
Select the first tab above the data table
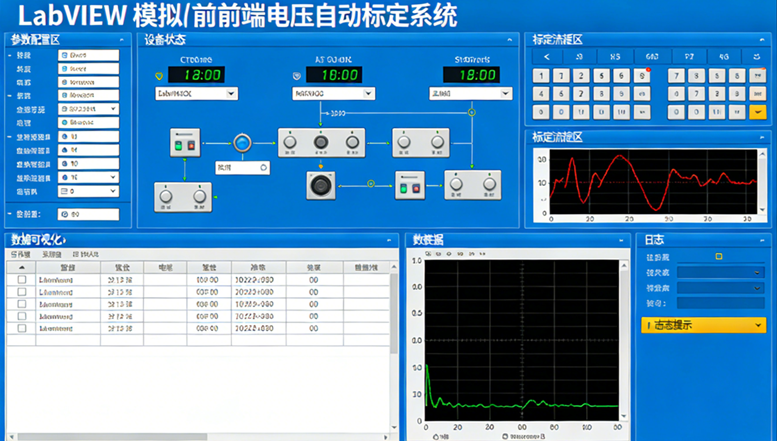[20, 255]
